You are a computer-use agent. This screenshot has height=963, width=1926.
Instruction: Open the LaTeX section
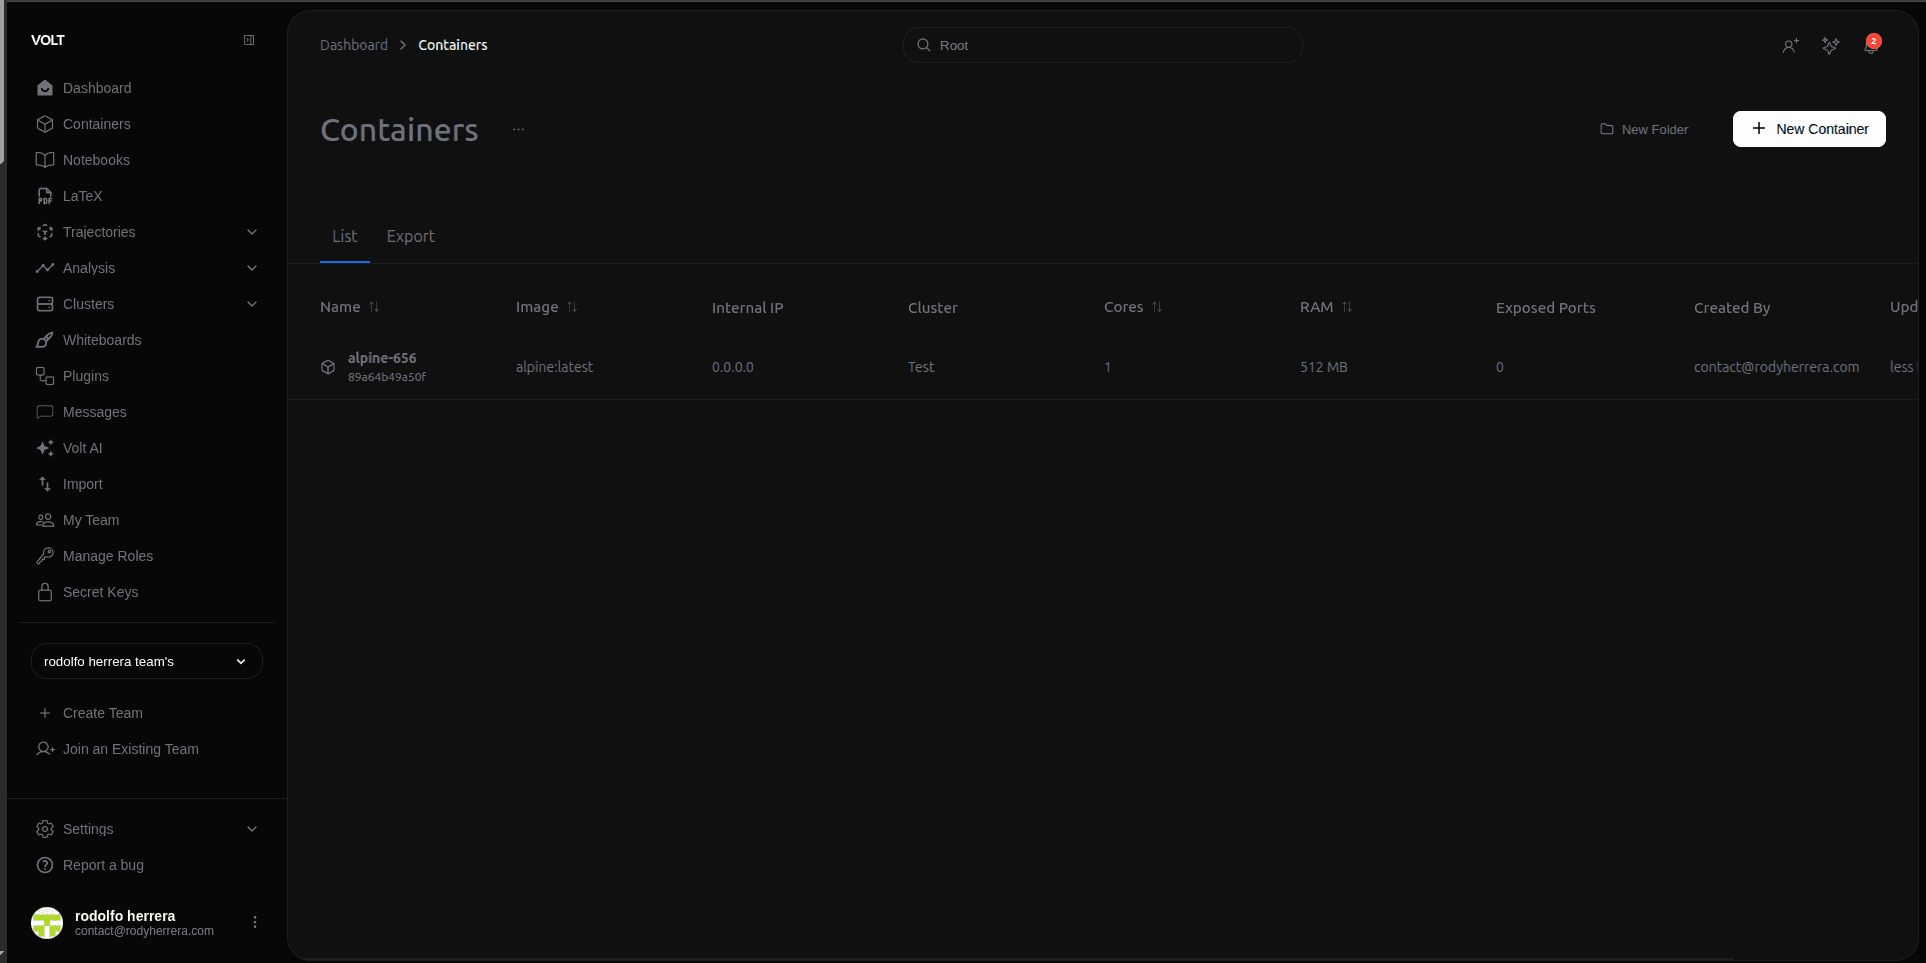(82, 196)
